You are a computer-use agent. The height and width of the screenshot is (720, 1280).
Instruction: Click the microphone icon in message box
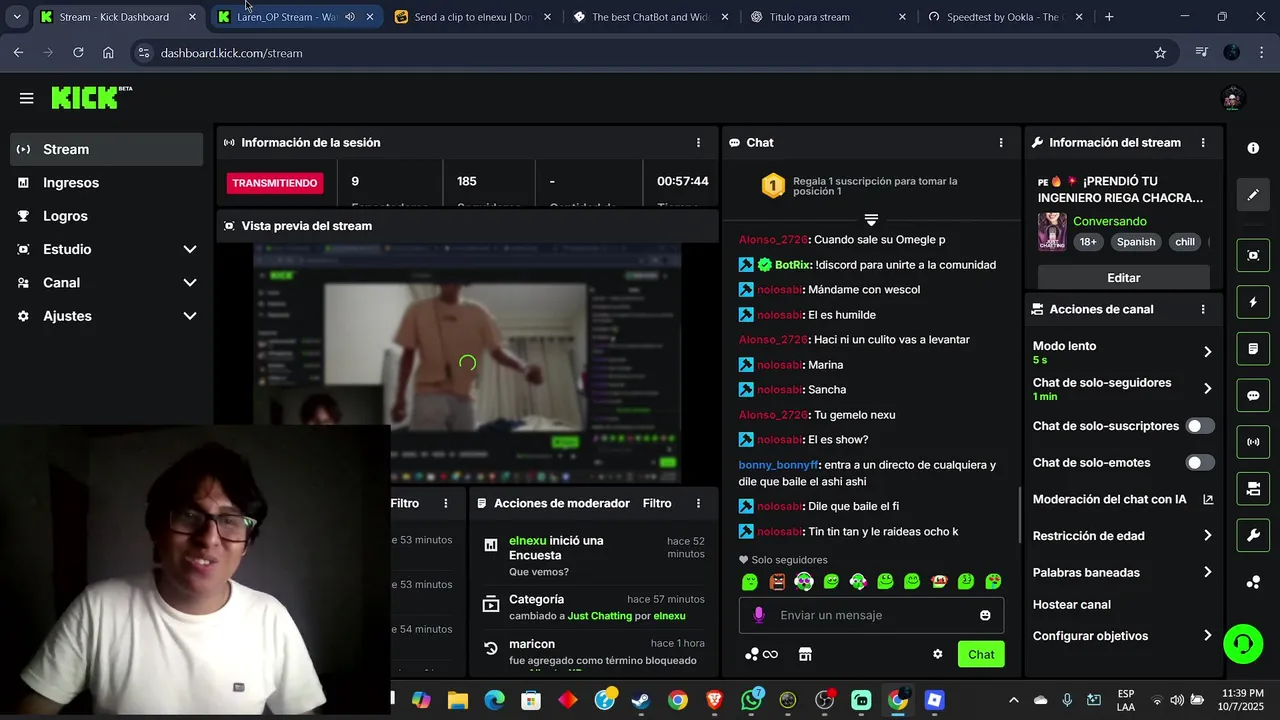pos(758,615)
